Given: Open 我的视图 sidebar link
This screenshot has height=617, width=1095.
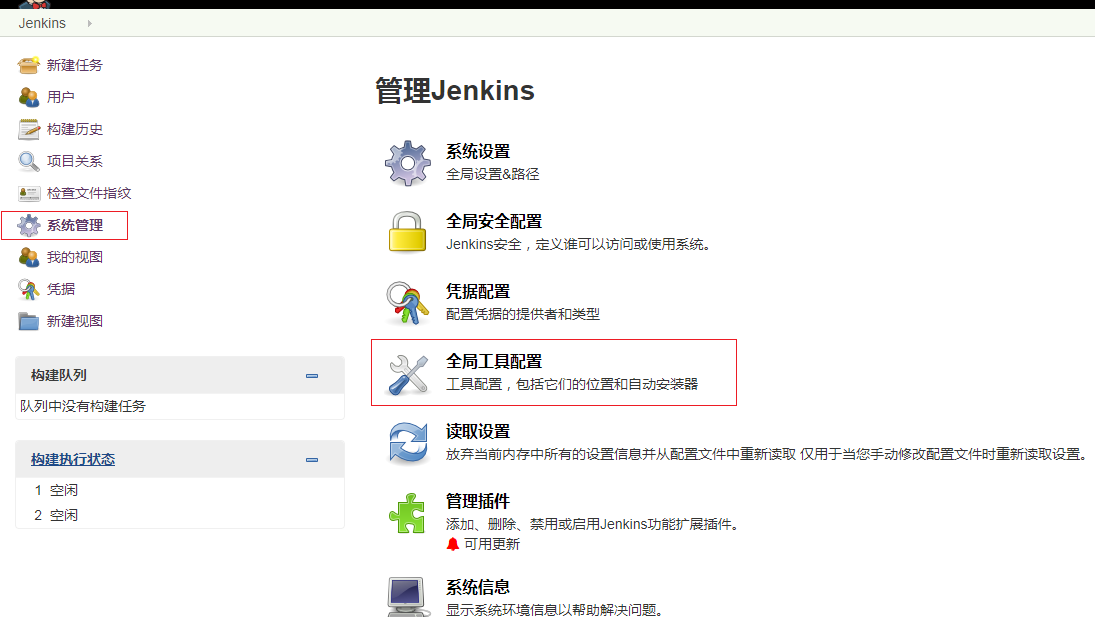Looking at the screenshot, I should tap(75, 257).
